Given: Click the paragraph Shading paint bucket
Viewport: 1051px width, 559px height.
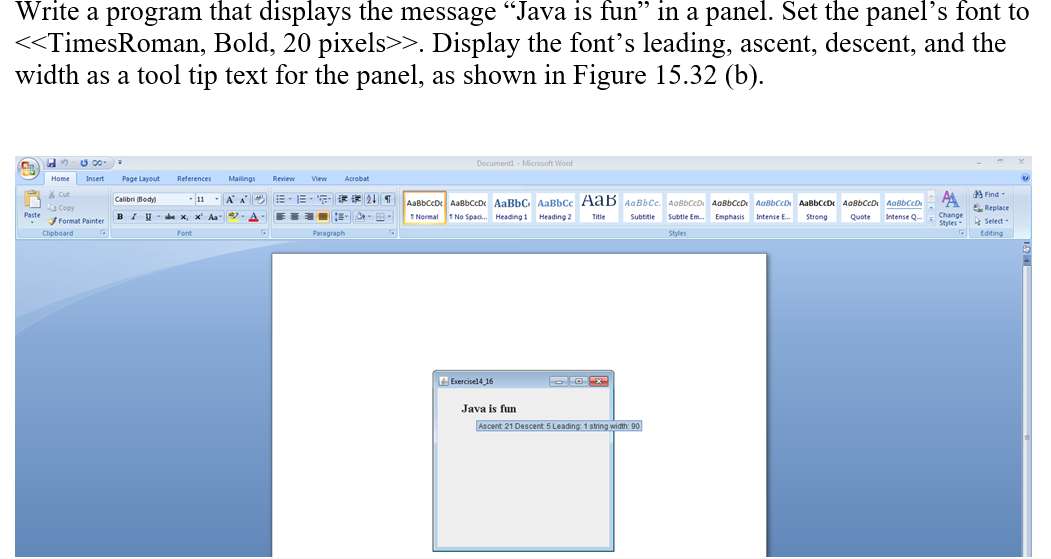Looking at the screenshot, I should coord(361,216).
